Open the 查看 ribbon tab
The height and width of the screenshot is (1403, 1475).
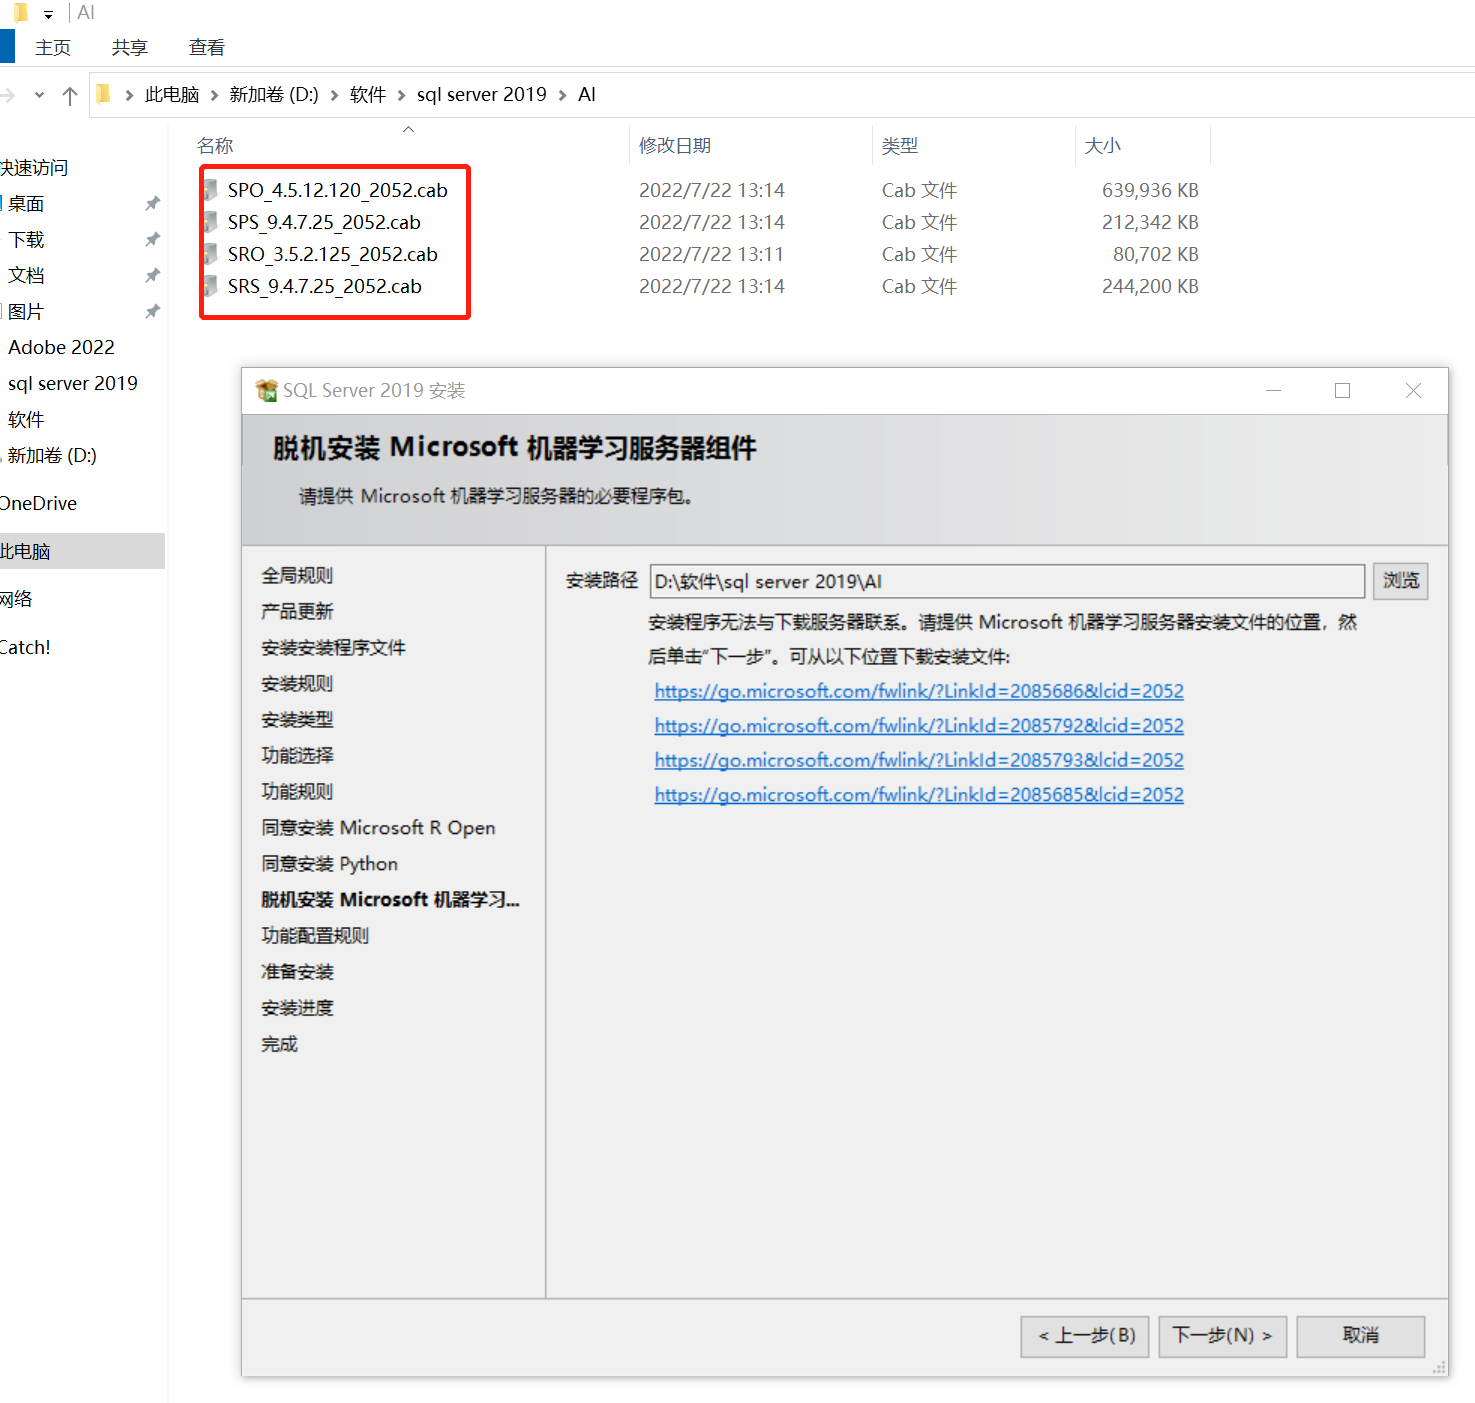(x=207, y=47)
